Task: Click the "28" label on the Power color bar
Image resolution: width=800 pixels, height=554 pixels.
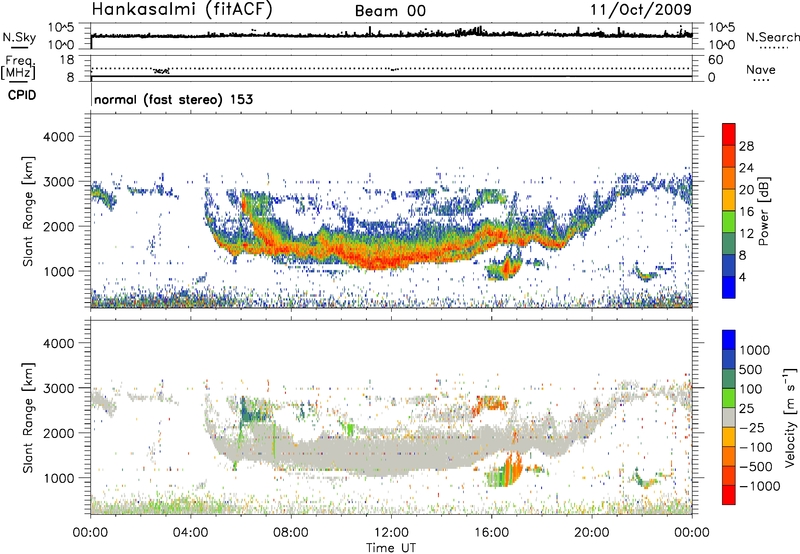Action: click(746, 146)
